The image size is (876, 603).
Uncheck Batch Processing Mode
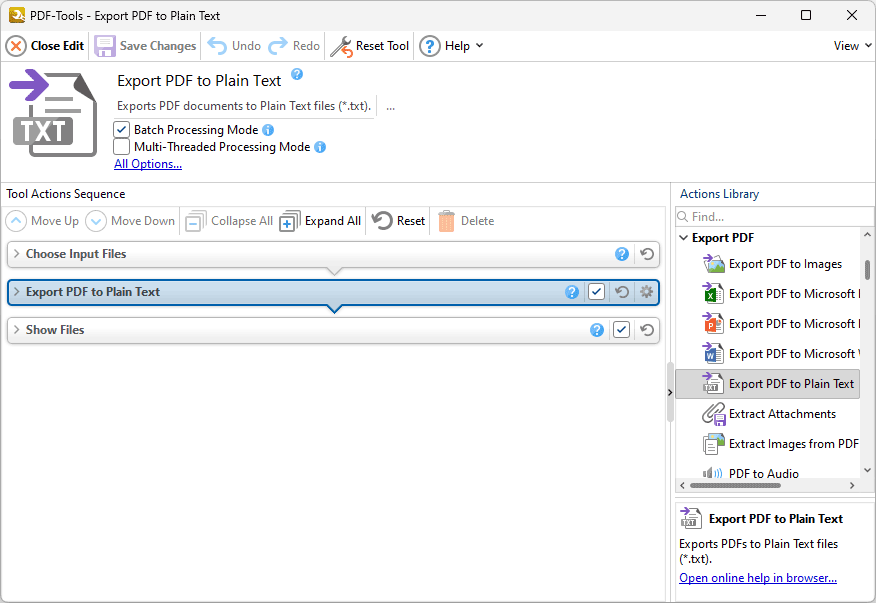(121, 129)
